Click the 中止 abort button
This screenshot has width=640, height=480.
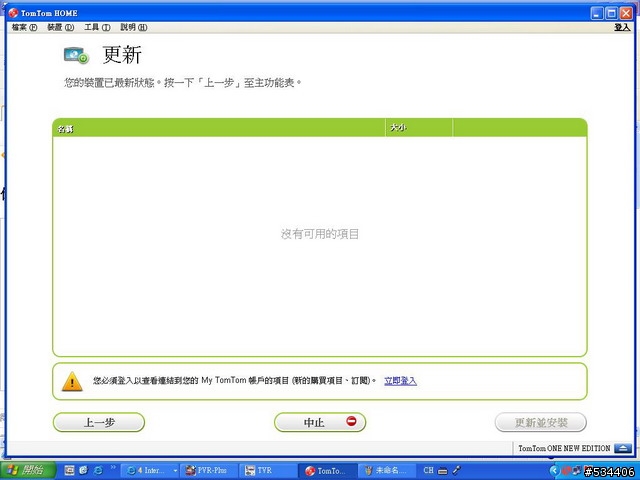click(320, 422)
